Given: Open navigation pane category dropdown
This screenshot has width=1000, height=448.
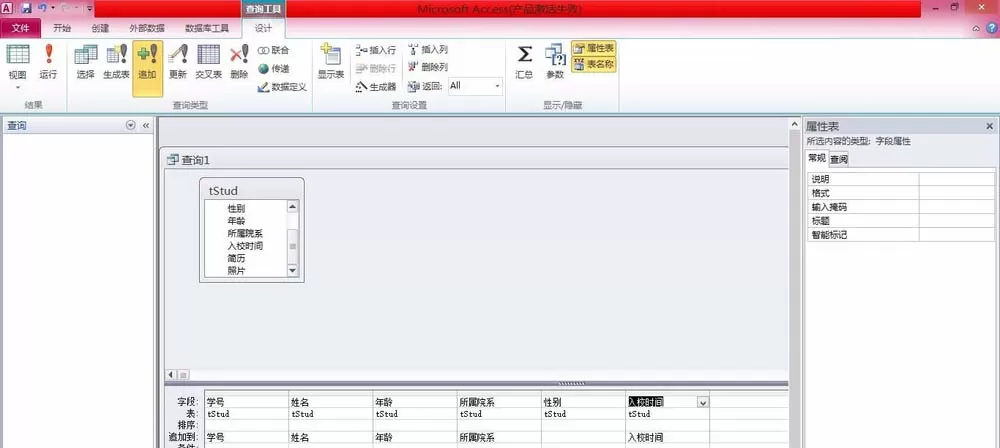Looking at the screenshot, I should point(131,126).
